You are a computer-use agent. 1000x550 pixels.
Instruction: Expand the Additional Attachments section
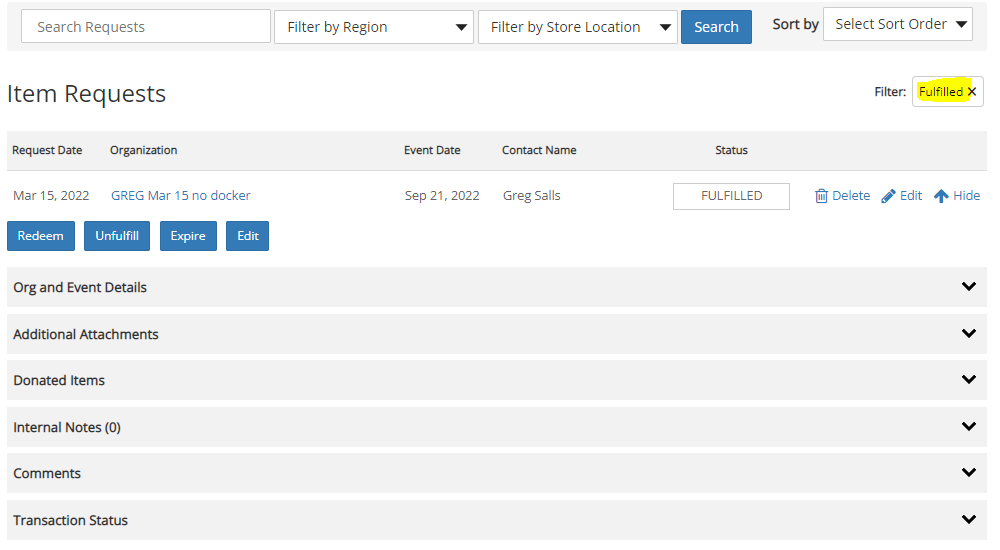click(x=497, y=334)
